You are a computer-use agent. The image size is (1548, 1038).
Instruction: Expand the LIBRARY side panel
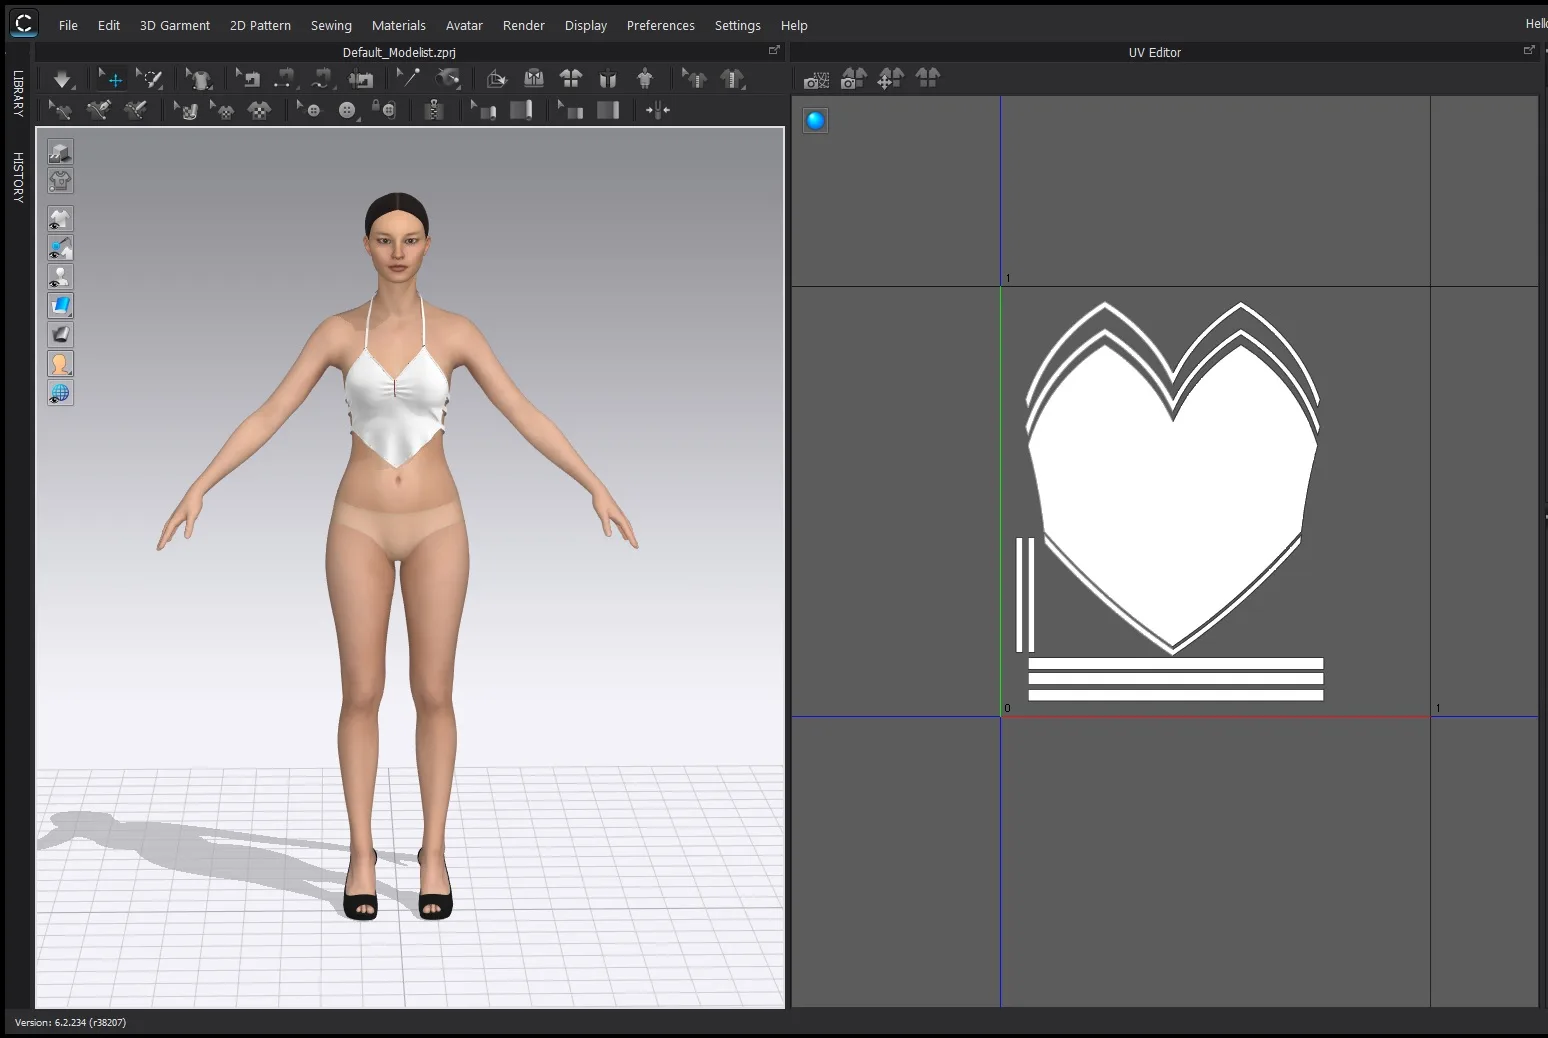pos(18,93)
